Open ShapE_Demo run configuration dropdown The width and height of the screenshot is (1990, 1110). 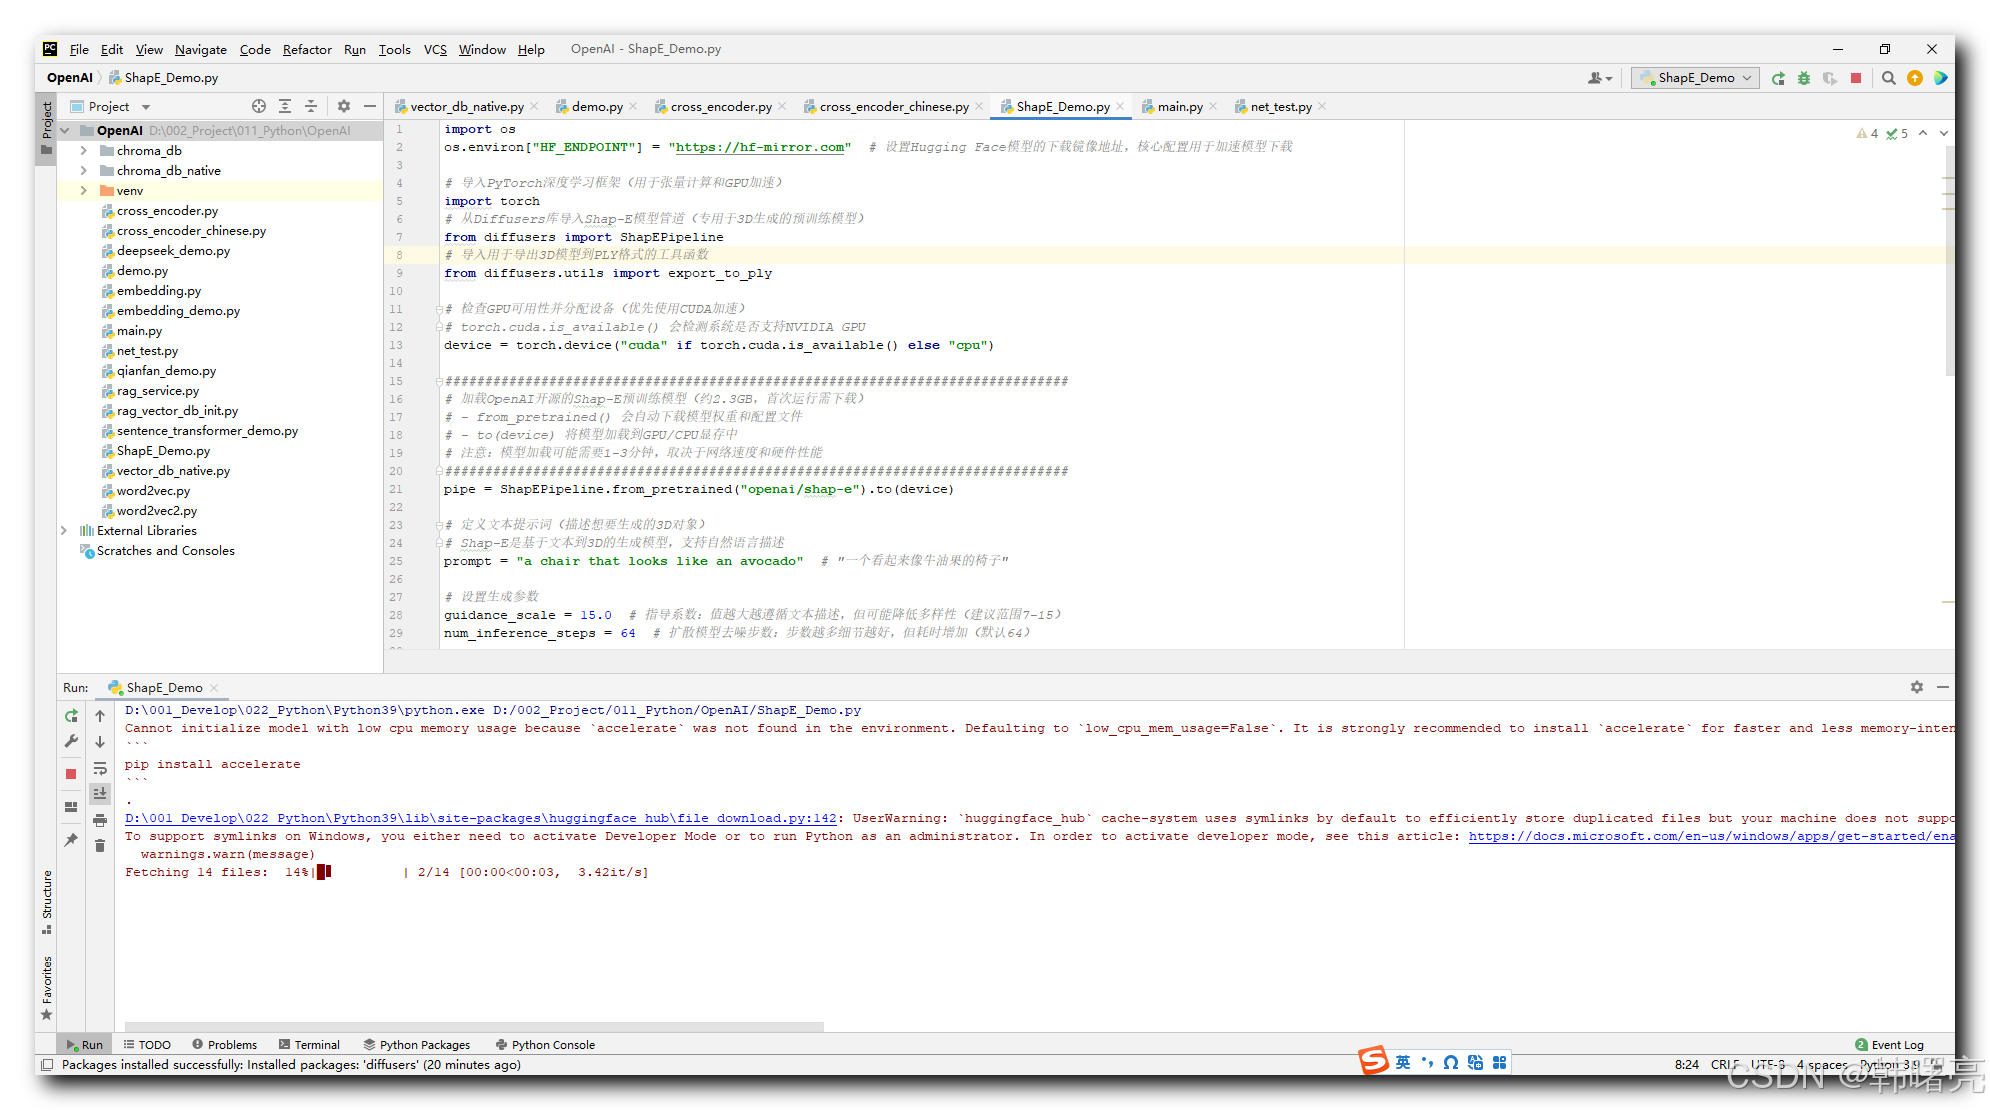coord(1696,78)
